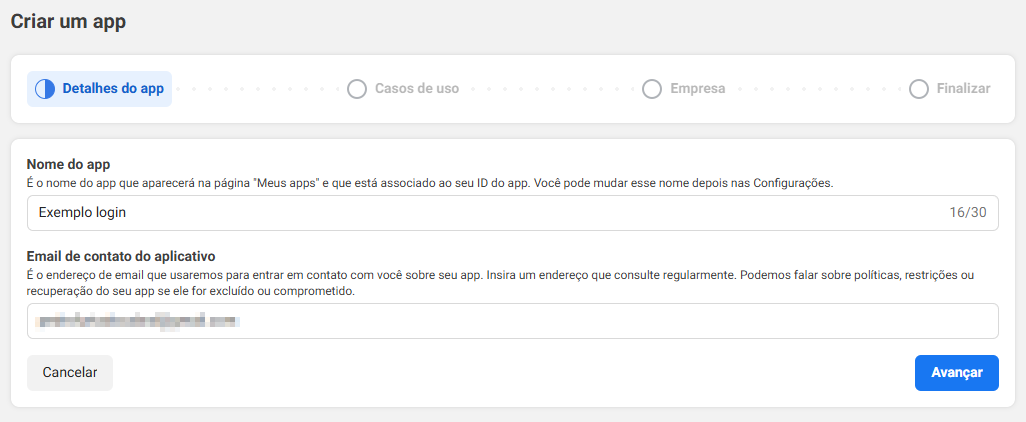Select the Detalhes do app step label
Viewport: 1026px width, 422px height.
pos(113,89)
